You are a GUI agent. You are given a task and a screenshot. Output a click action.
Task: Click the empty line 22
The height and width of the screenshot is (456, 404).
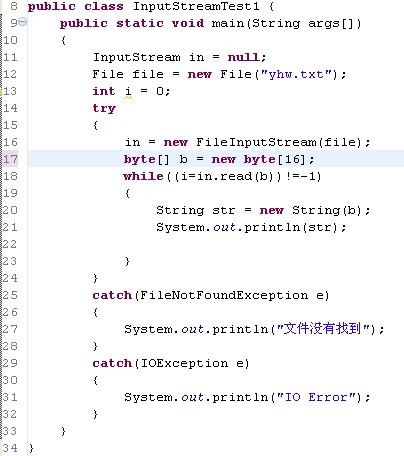[x=216, y=244]
